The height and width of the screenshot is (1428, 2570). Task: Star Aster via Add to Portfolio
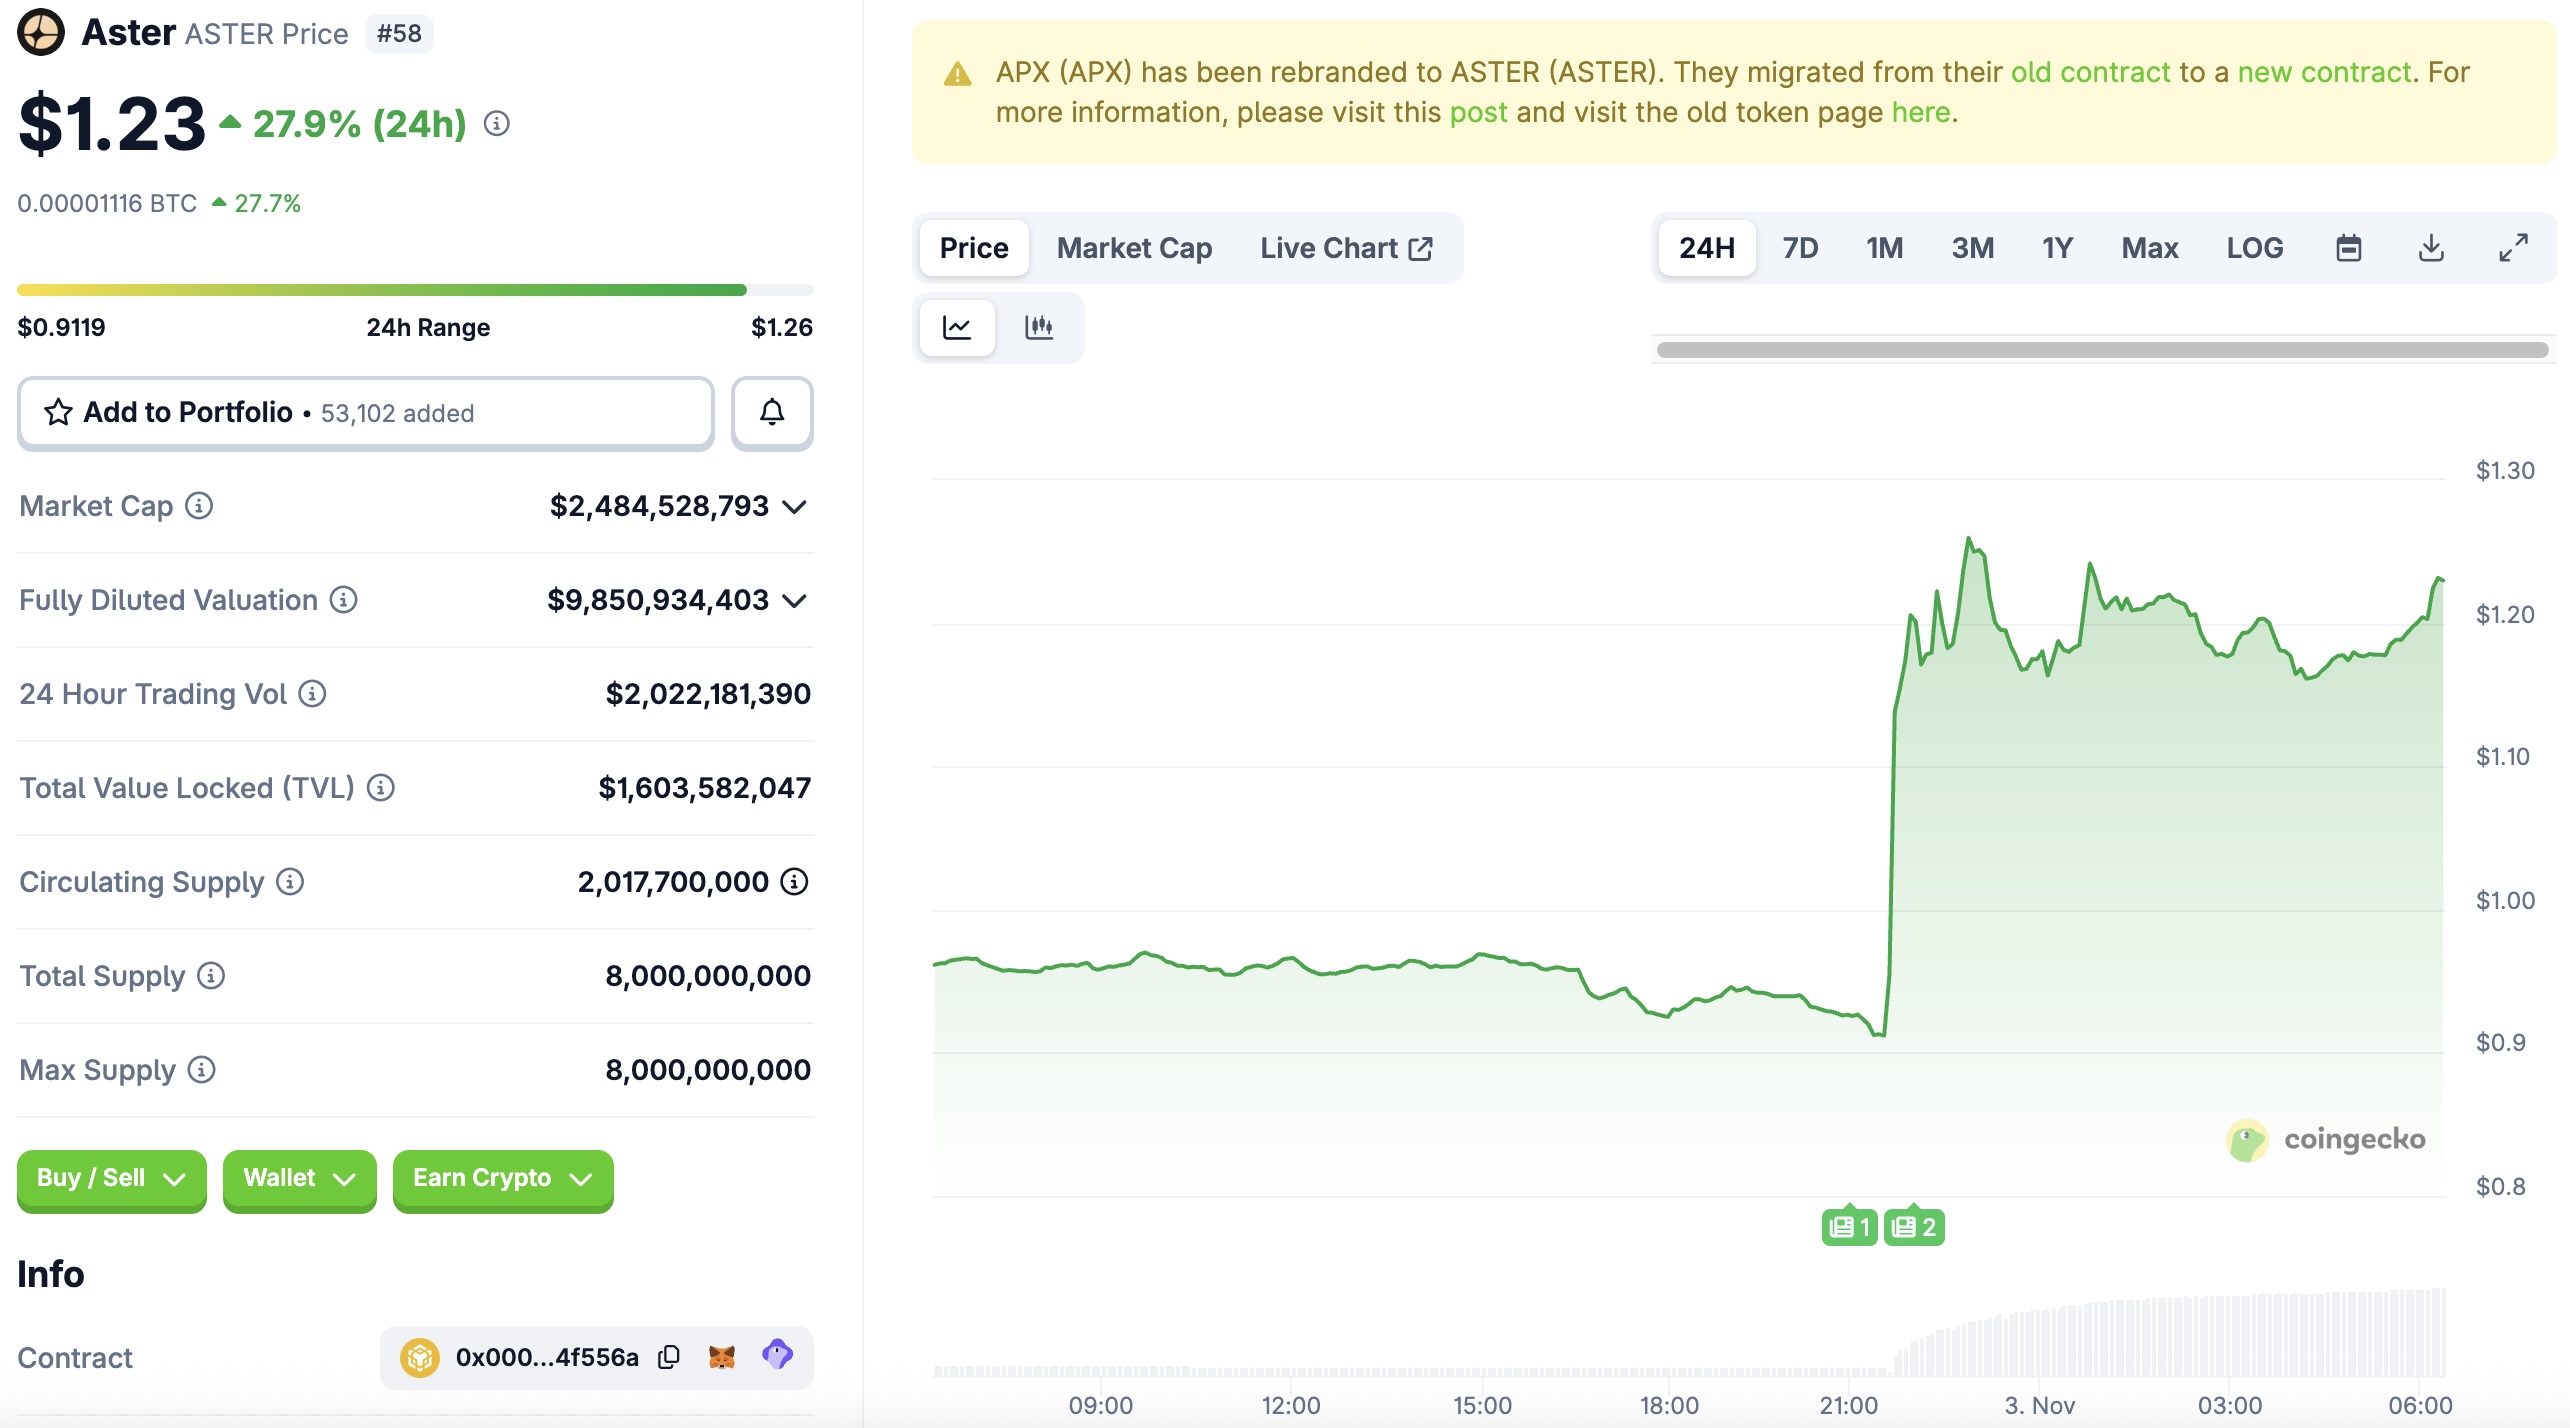pos(59,412)
